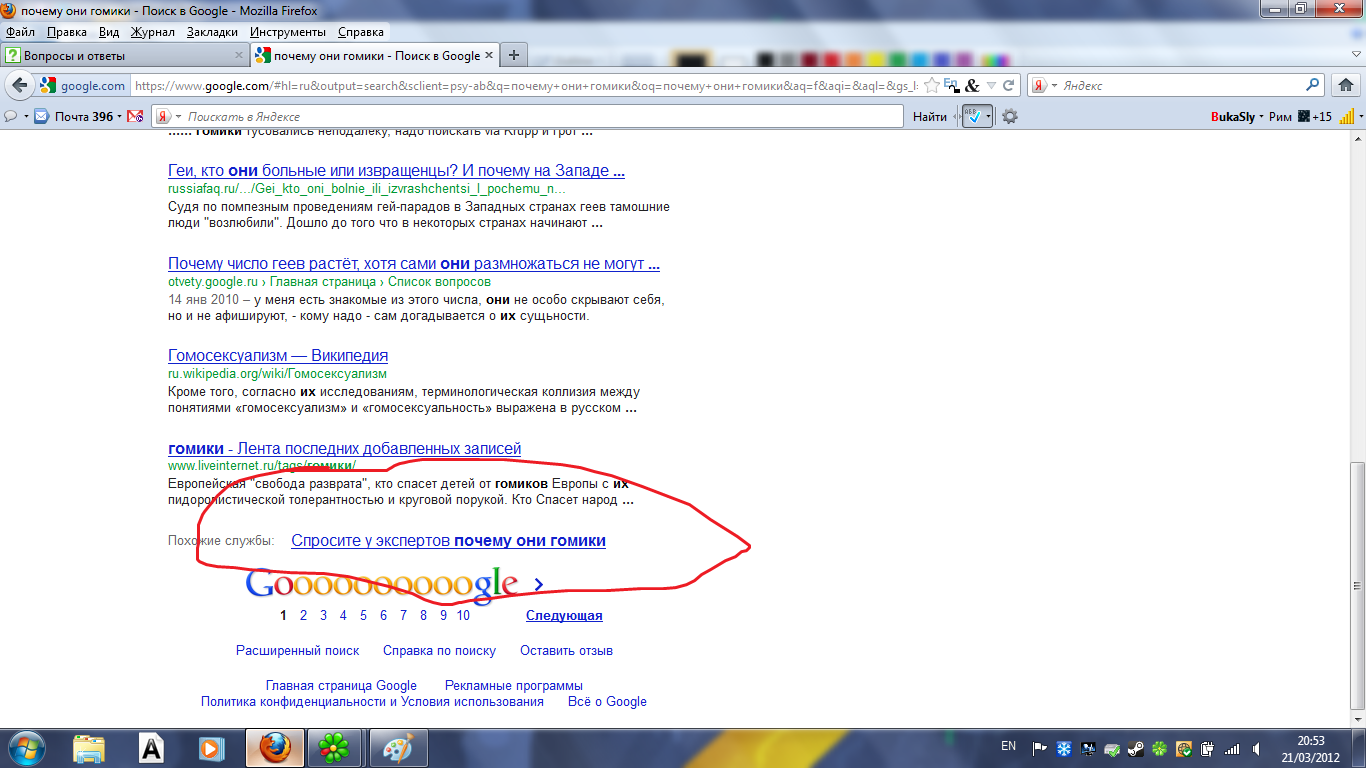Open the Гомосексуализм — Википедия result
The width and height of the screenshot is (1366, 768).
[278, 356]
